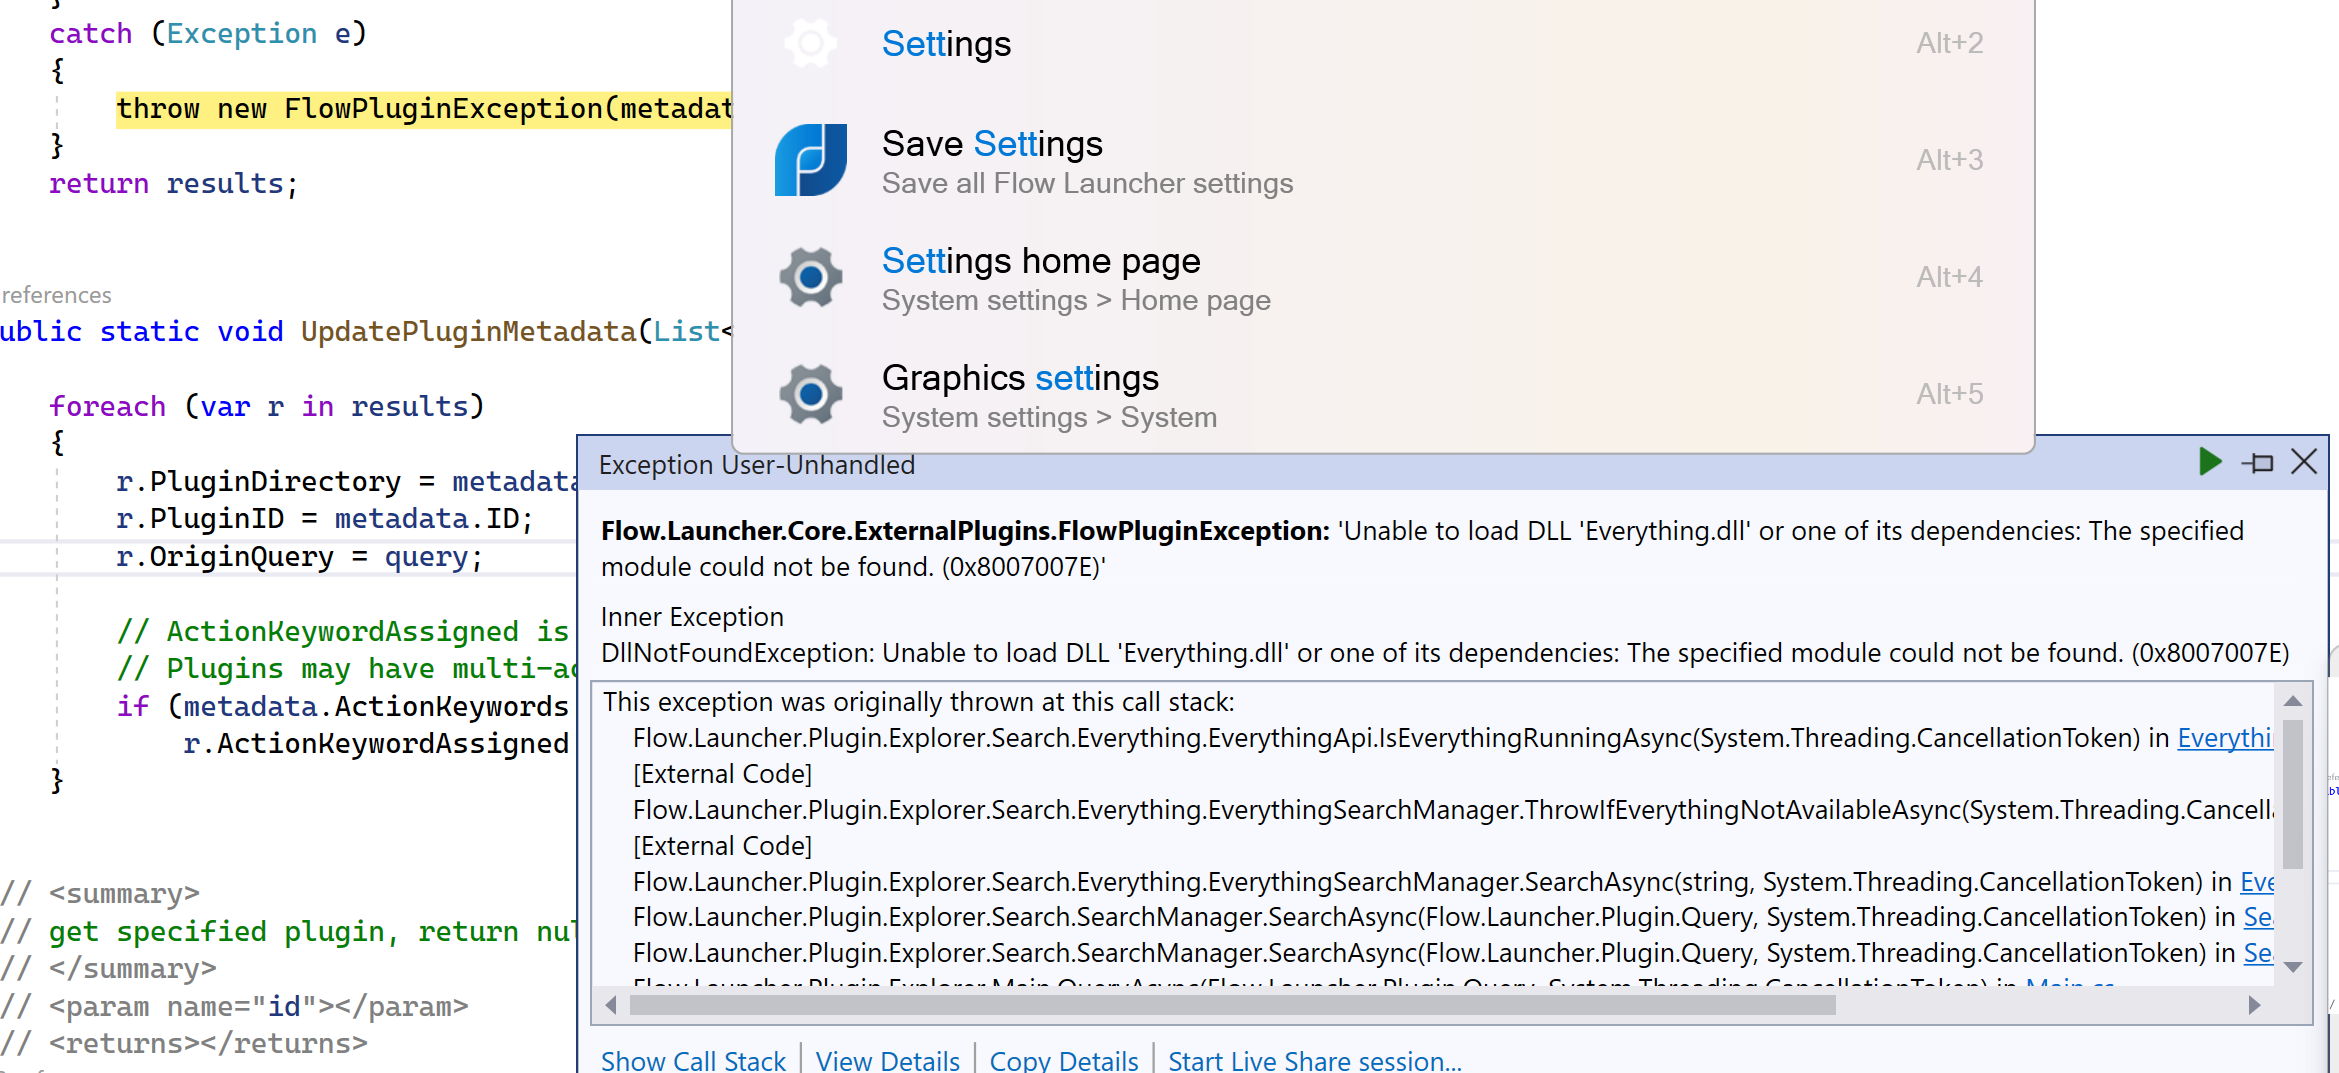Open the Everythi source file link in call stack
The image size is (2339, 1073).
pos(2225,738)
